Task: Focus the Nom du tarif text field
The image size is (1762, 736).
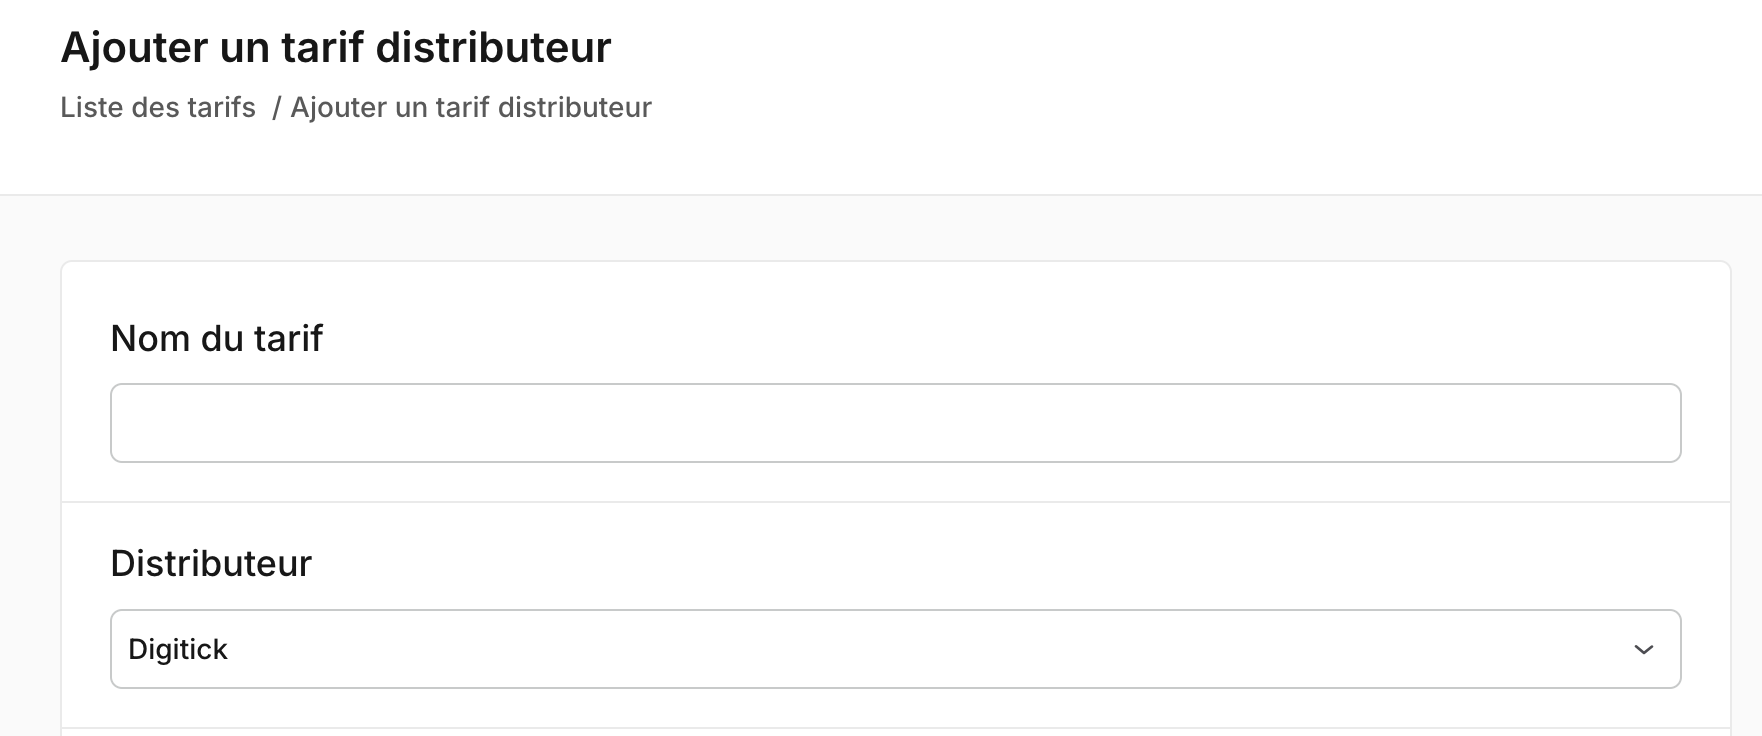Action: [x=895, y=423]
